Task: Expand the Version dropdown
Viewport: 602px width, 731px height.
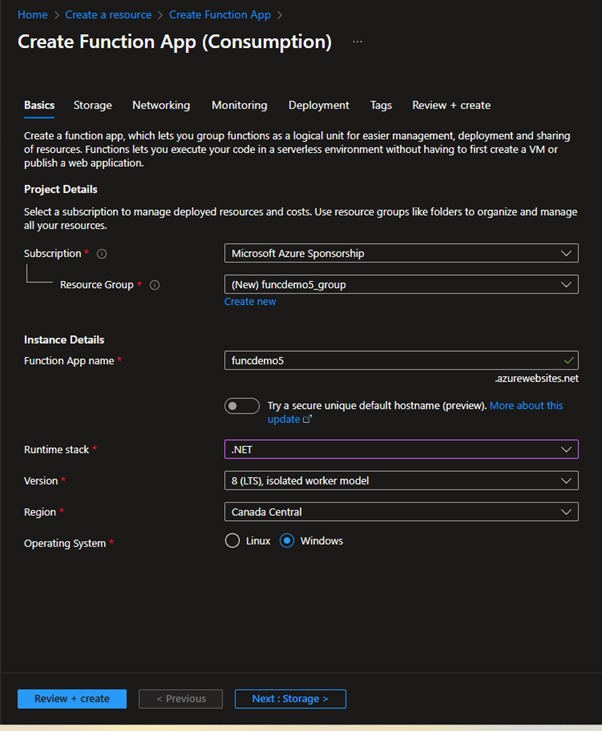Action: pos(401,481)
